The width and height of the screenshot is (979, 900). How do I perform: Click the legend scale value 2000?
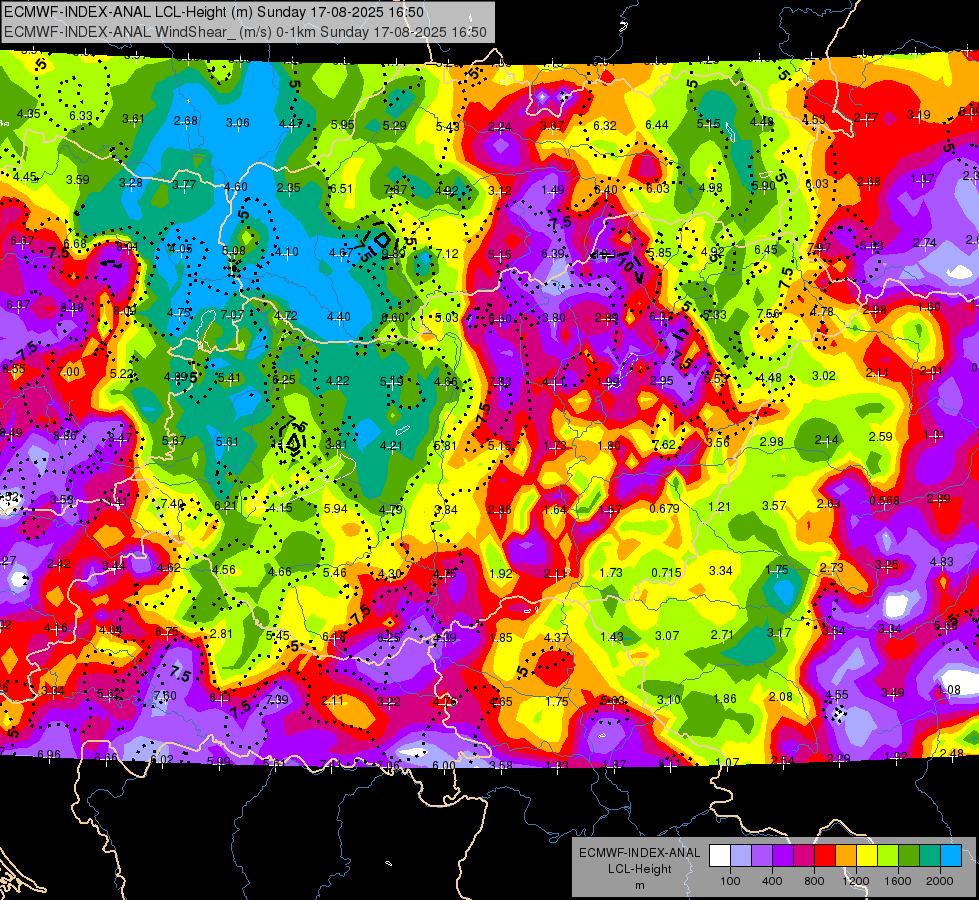940,881
